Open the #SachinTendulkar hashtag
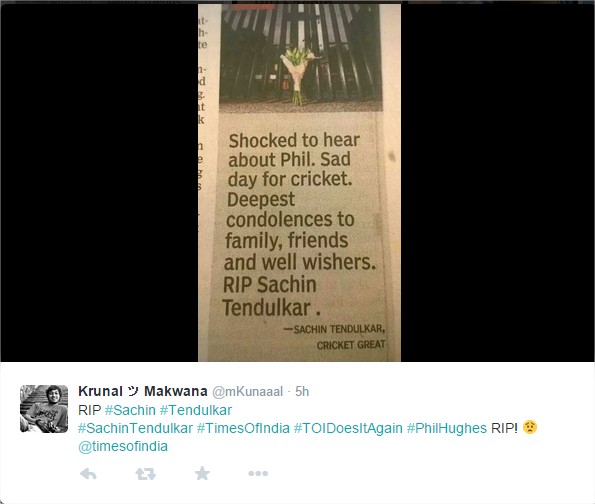 (135, 428)
